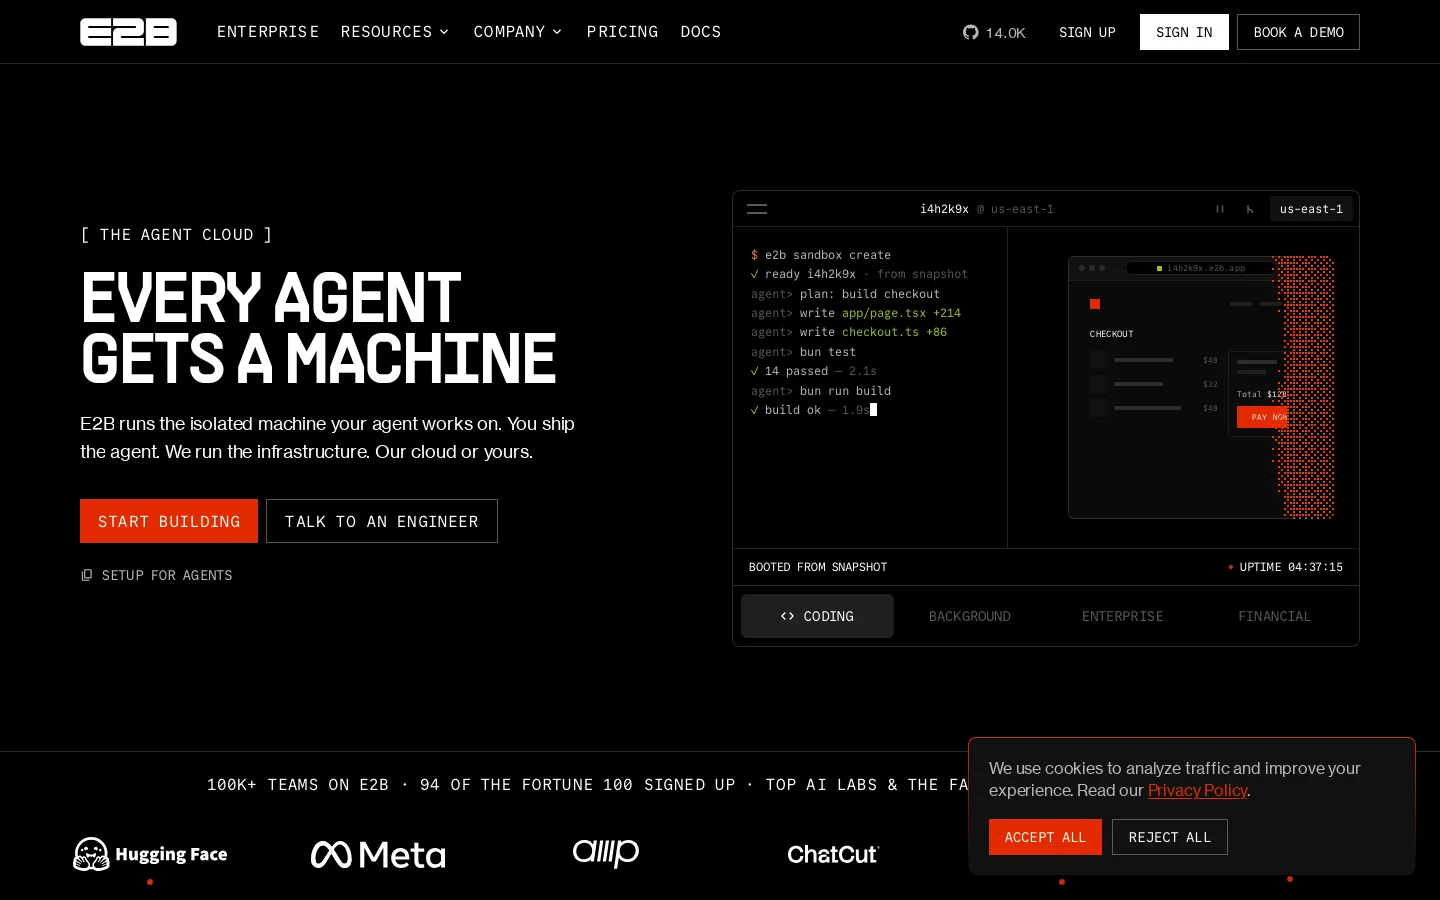Reject all cookies
The height and width of the screenshot is (900, 1440).
pos(1170,837)
